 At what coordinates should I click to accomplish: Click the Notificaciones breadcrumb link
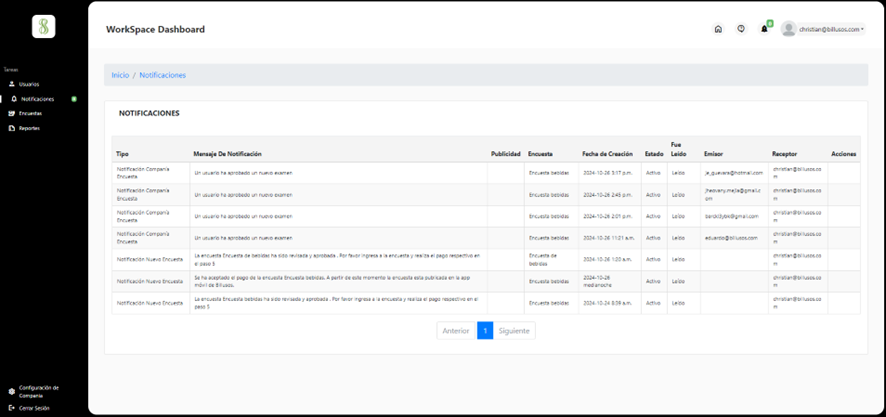pyautogui.click(x=162, y=75)
